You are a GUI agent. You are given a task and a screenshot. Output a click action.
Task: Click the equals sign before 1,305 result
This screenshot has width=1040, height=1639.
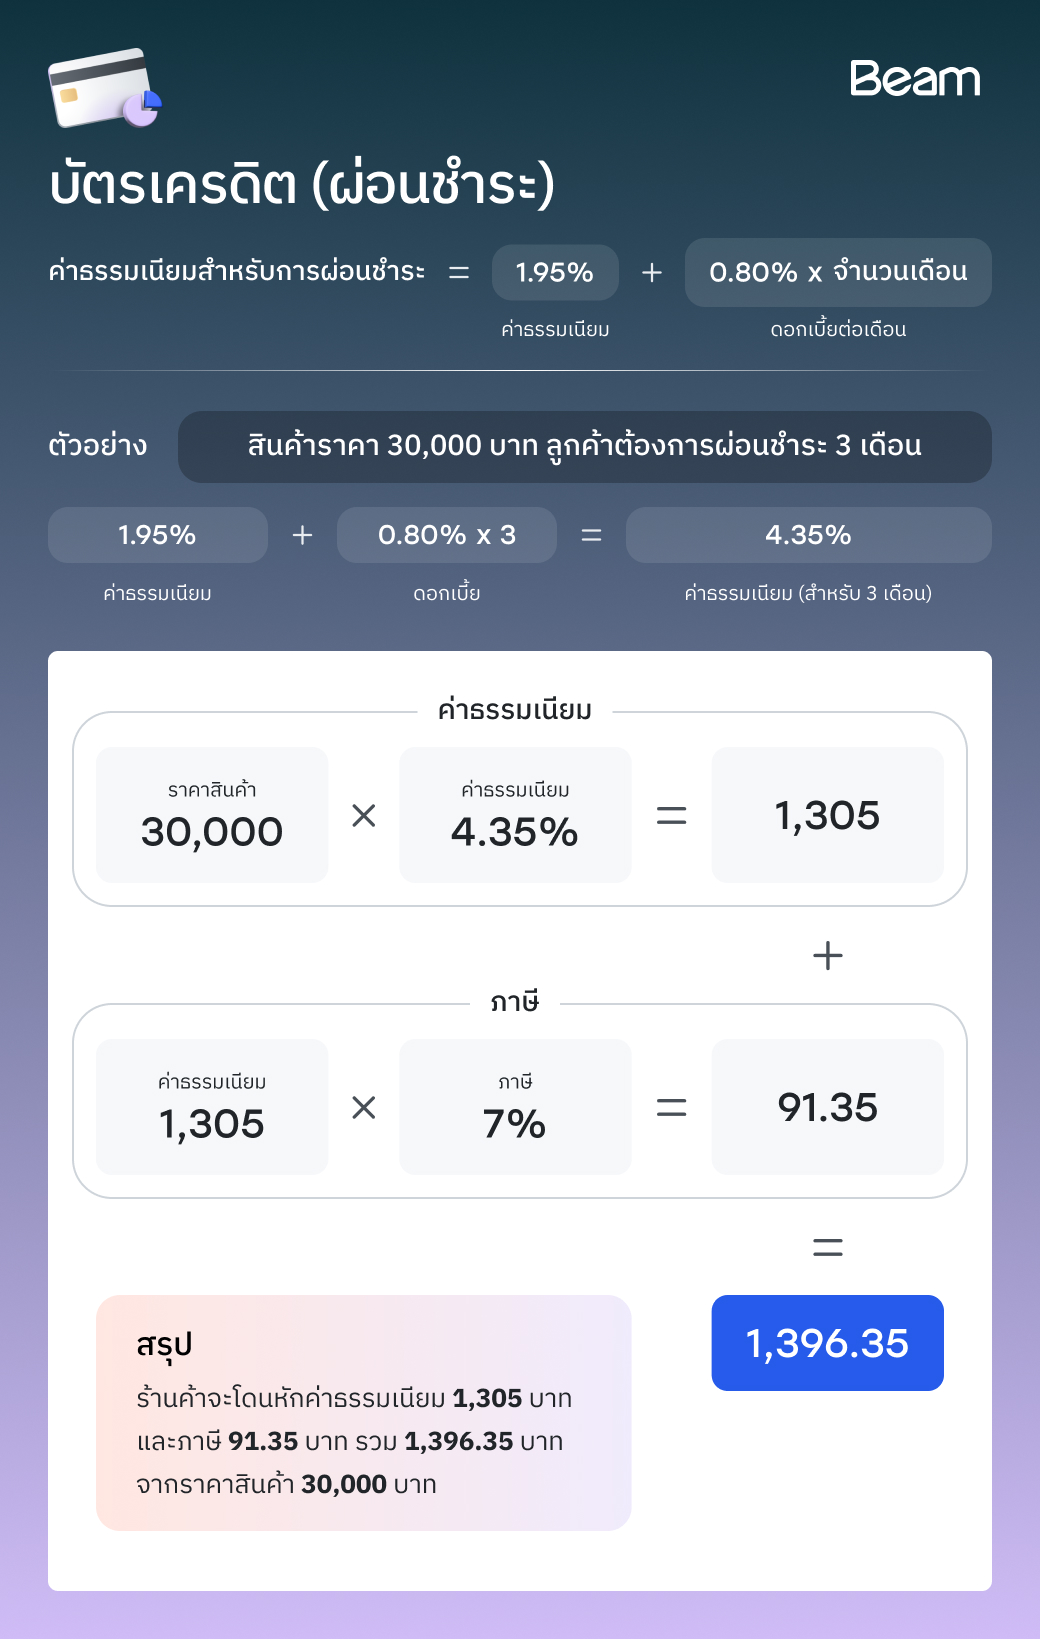671,816
